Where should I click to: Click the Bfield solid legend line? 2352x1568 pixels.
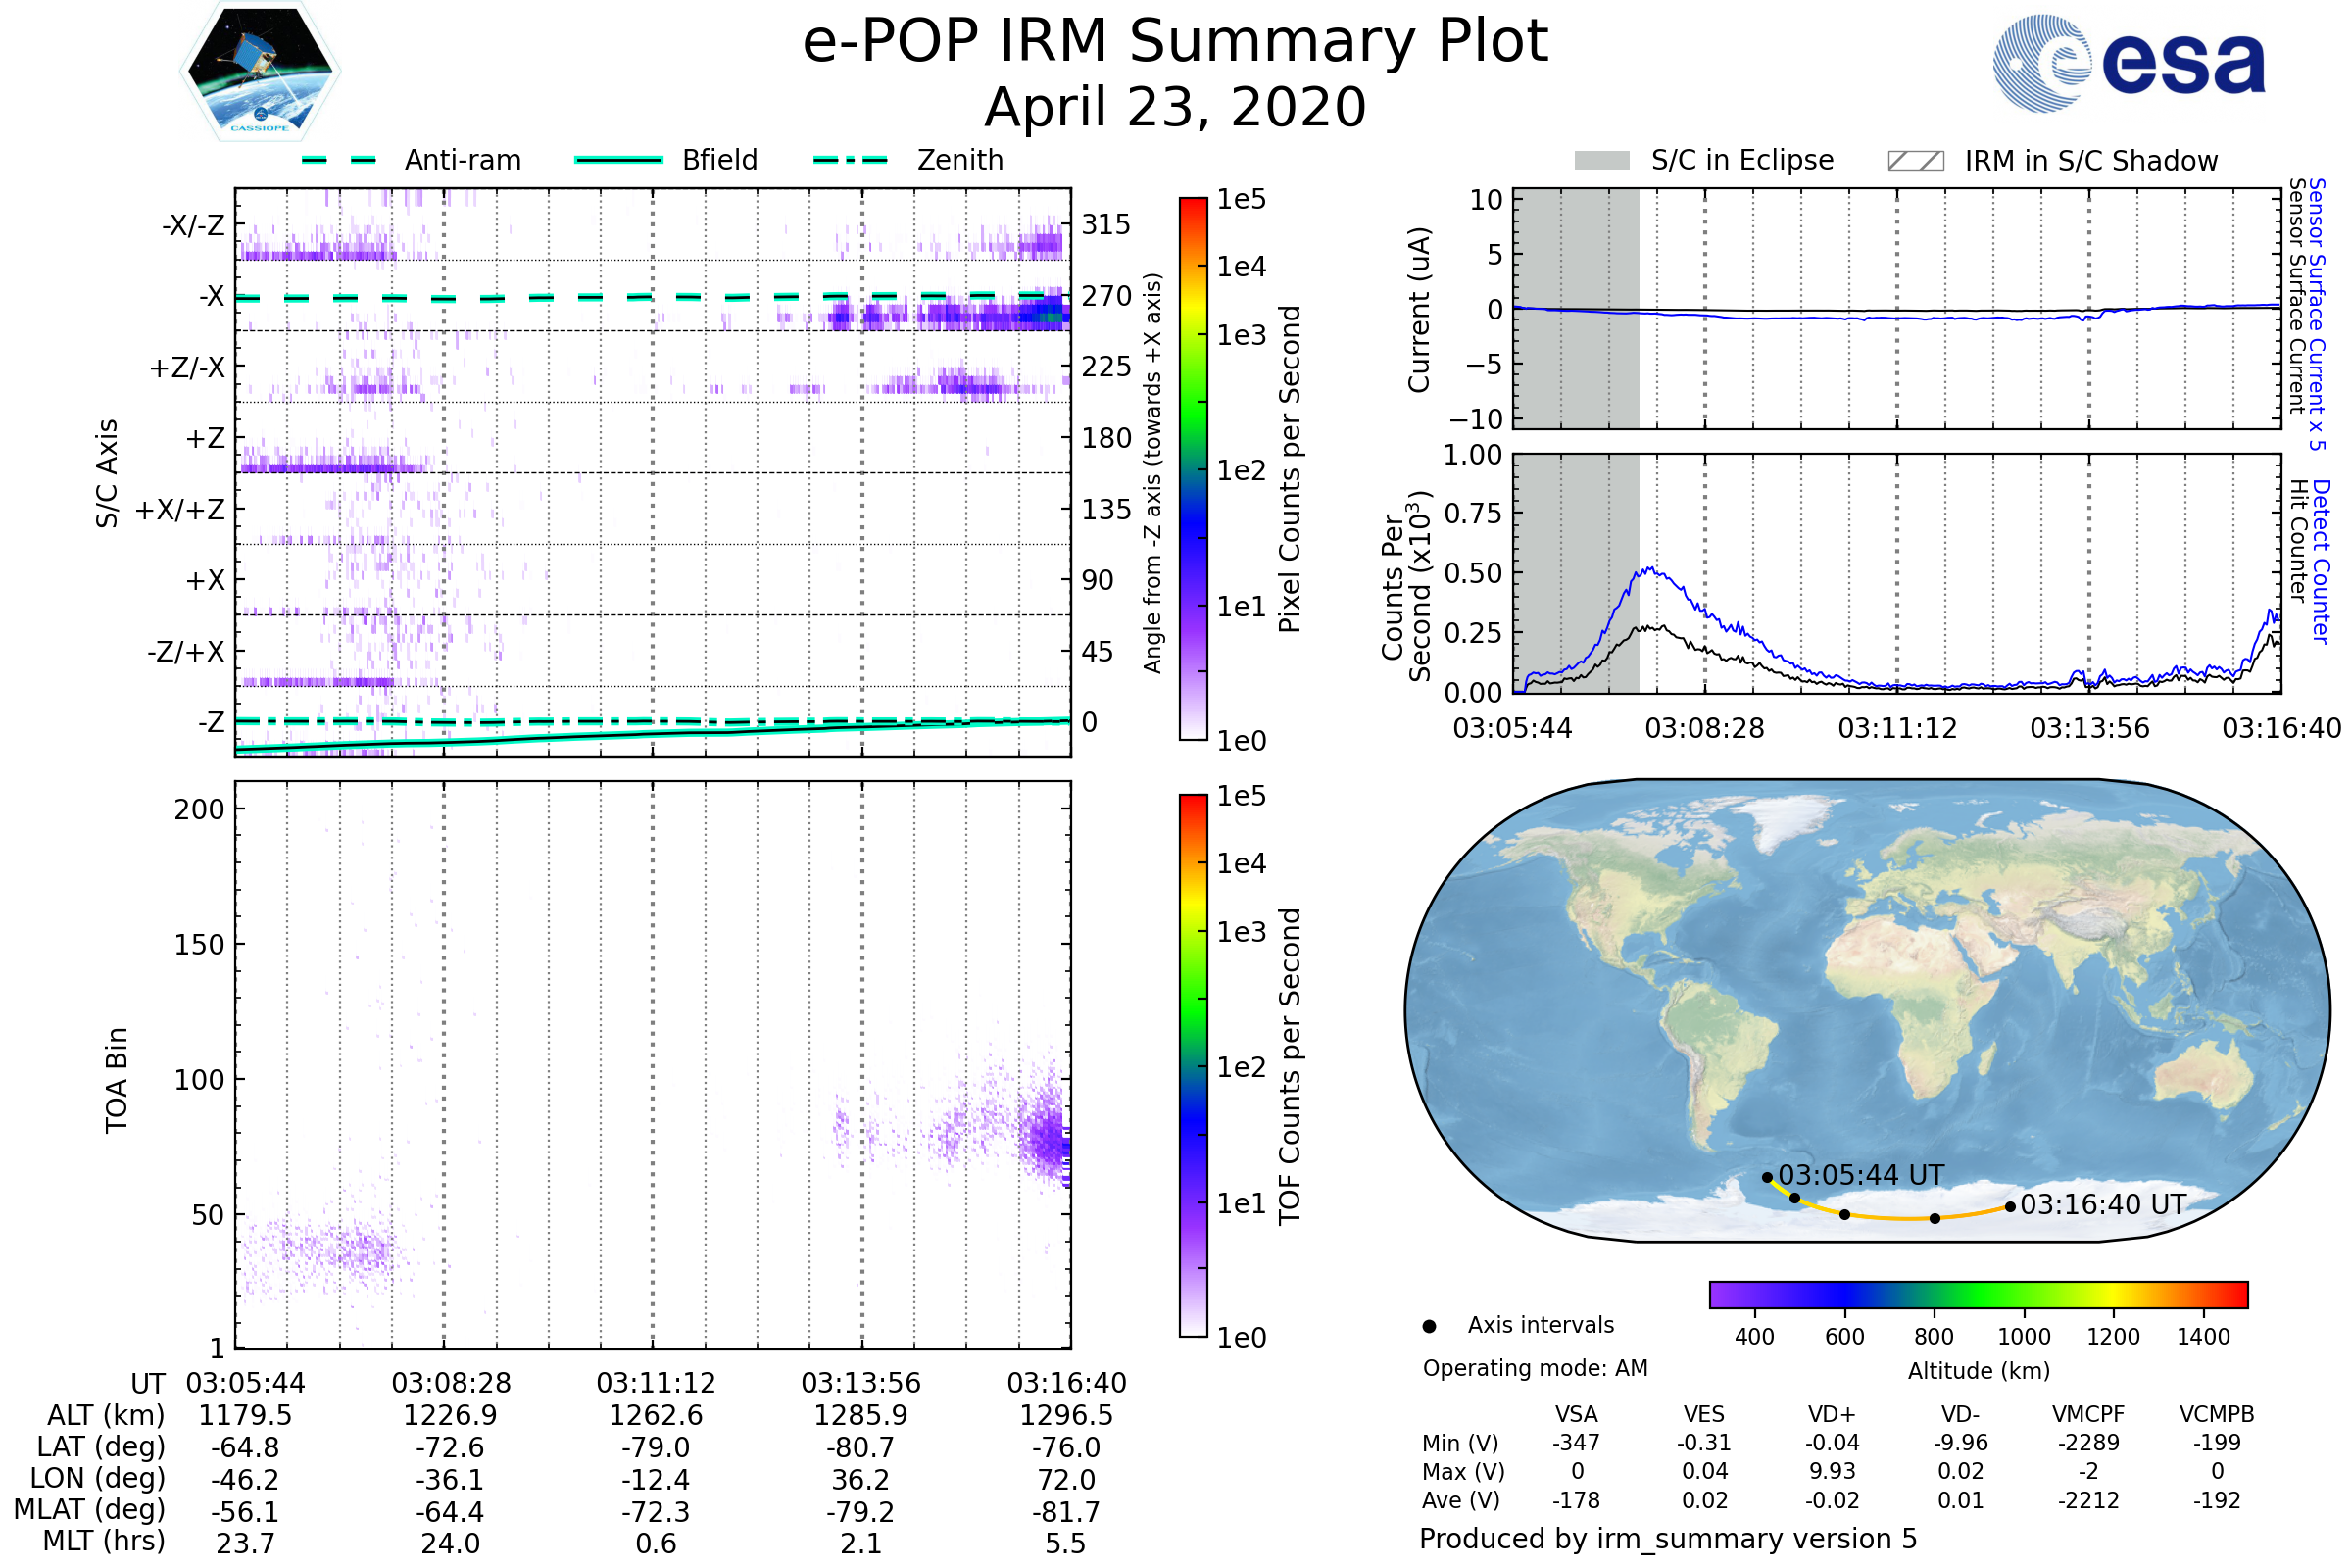pyautogui.click(x=618, y=160)
